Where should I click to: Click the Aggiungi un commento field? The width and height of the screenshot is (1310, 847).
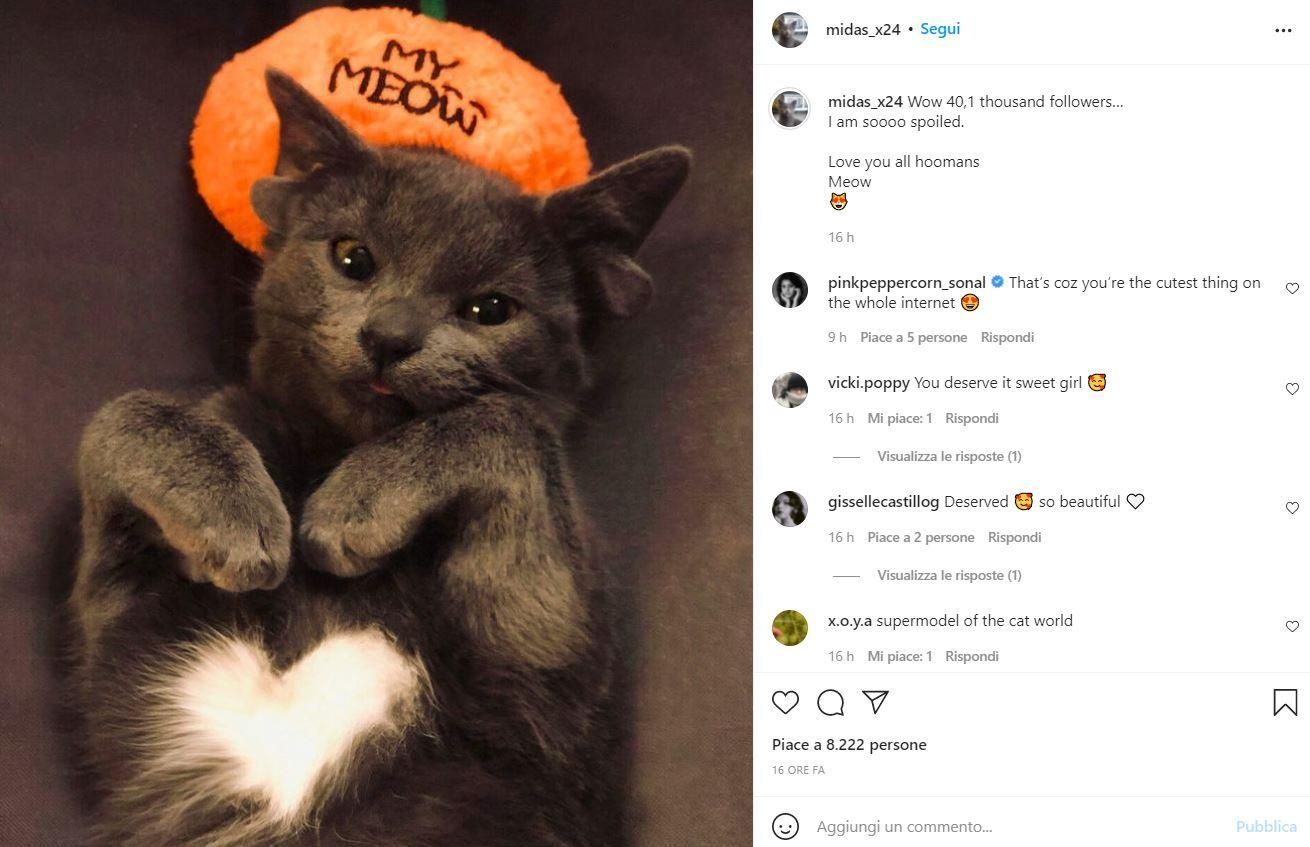(x=1020, y=827)
